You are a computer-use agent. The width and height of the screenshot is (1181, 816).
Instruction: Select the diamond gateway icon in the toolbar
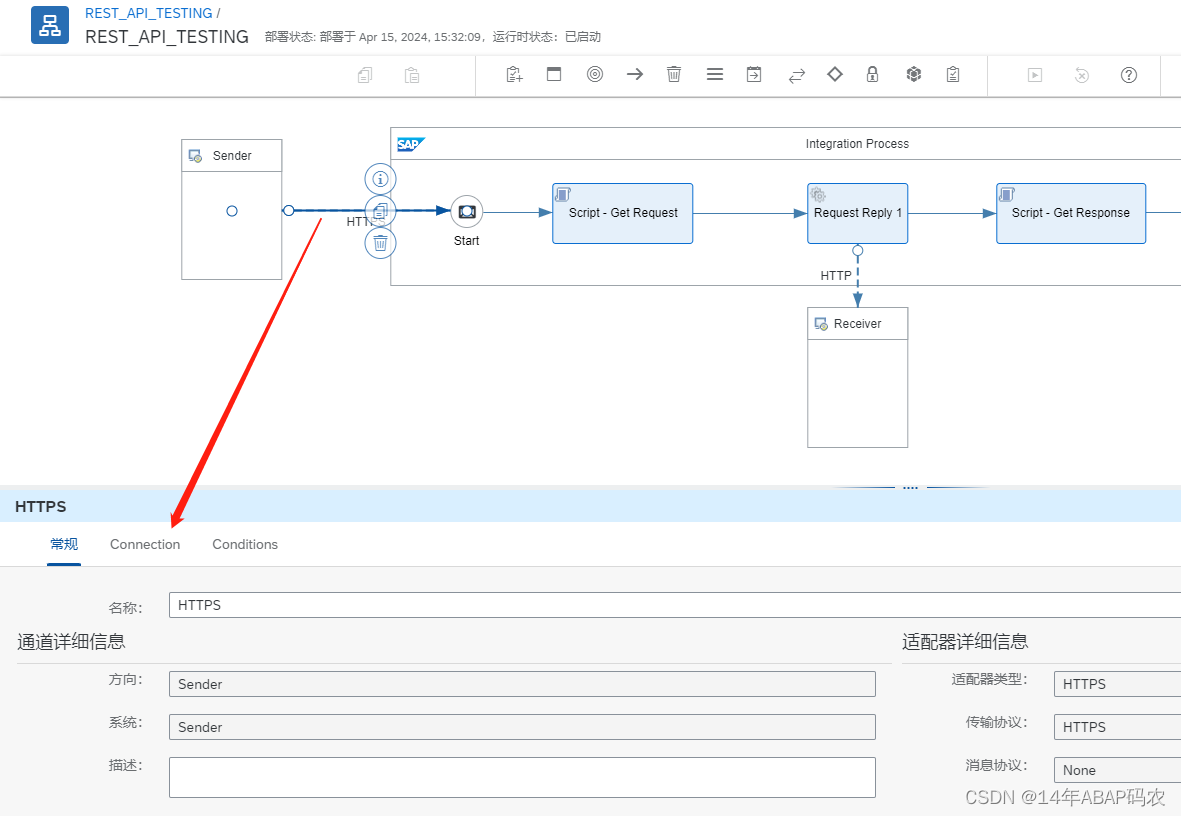click(x=834, y=74)
